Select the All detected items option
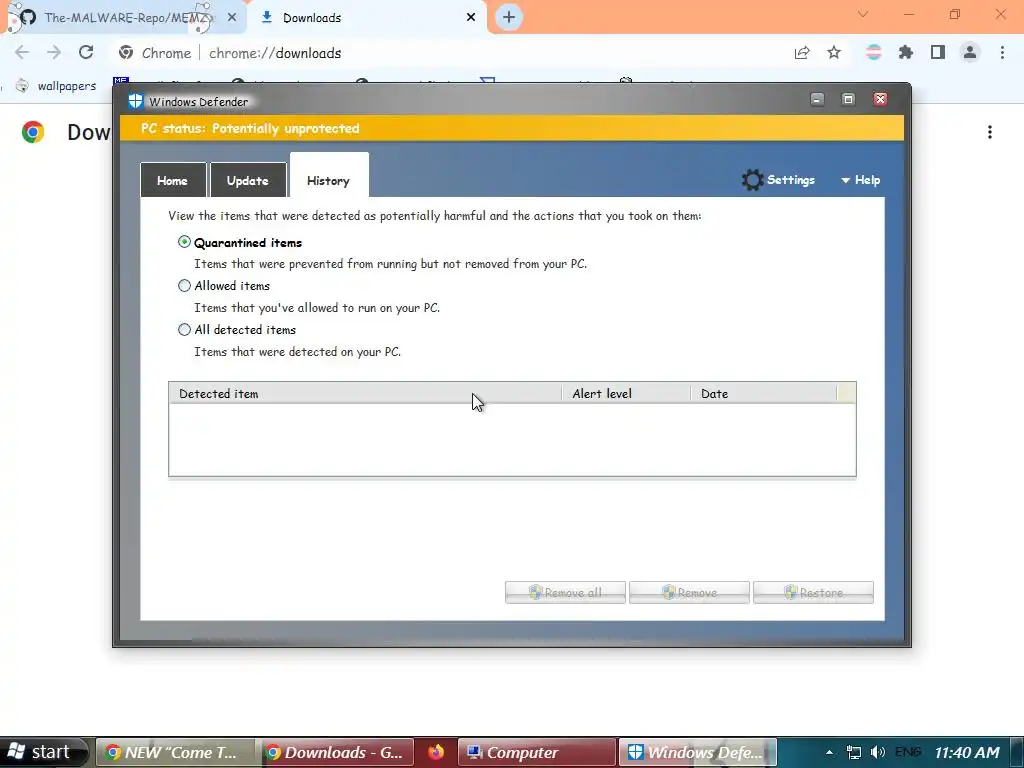This screenshot has width=1024, height=768. pyautogui.click(x=184, y=330)
